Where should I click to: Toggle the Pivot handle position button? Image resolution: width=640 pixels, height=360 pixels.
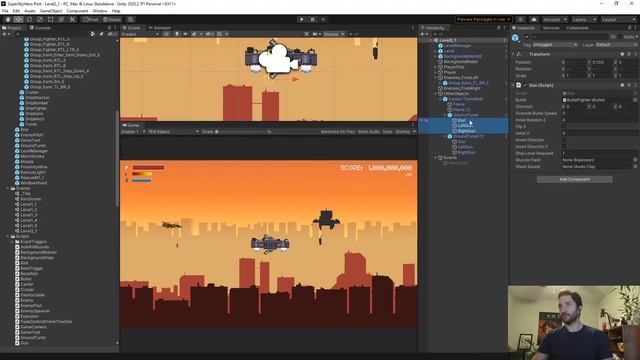(91, 19)
